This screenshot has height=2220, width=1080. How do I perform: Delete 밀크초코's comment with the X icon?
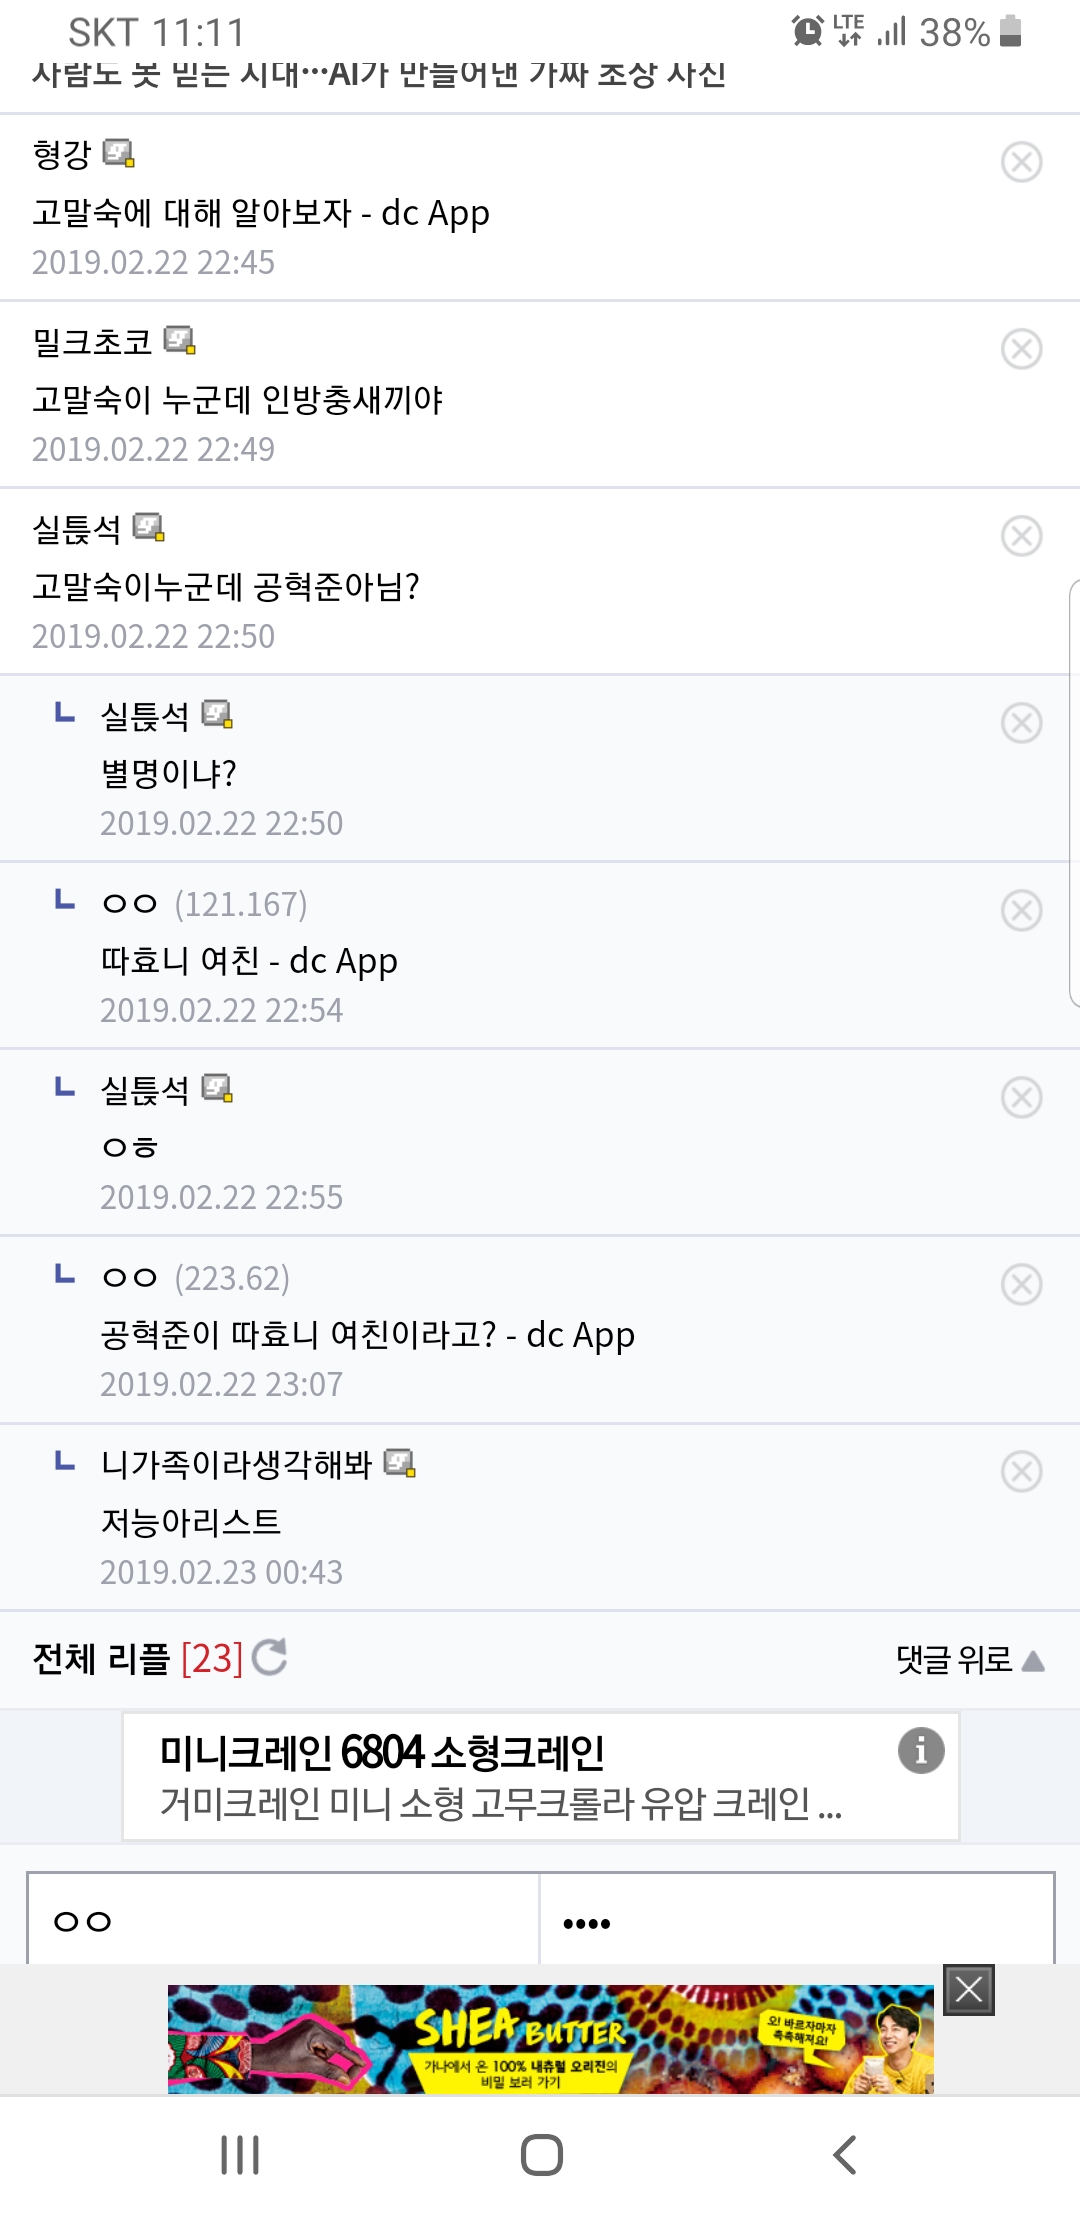[x=1021, y=349]
